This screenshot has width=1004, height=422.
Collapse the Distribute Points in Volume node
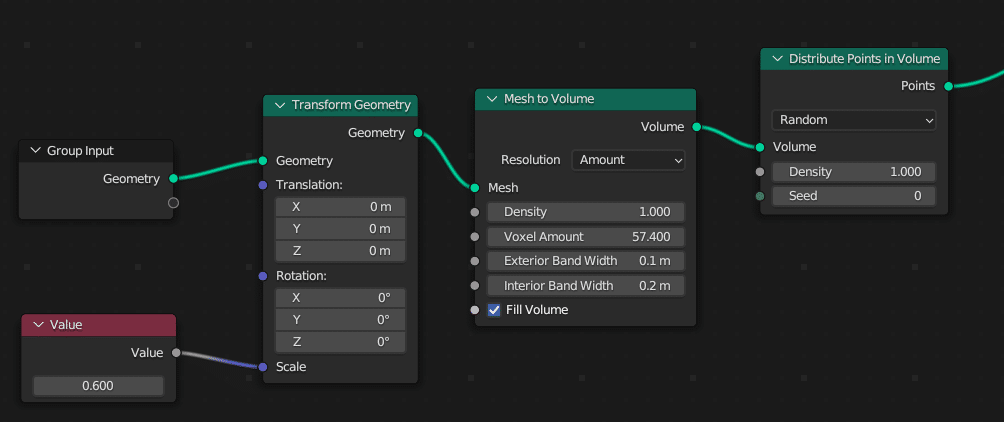(x=775, y=59)
